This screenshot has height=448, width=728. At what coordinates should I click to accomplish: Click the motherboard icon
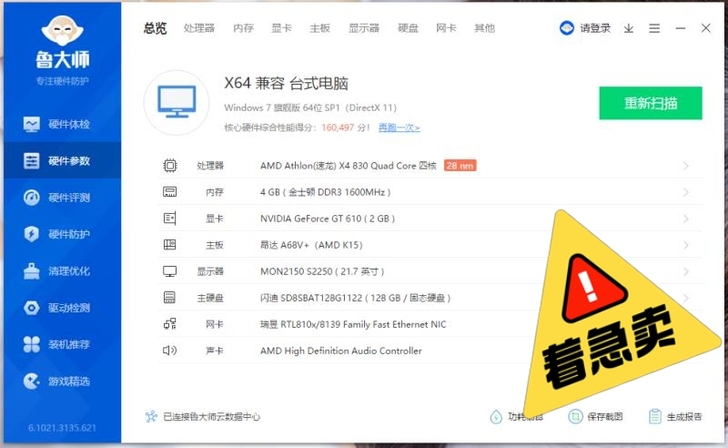(x=170, y=245)
